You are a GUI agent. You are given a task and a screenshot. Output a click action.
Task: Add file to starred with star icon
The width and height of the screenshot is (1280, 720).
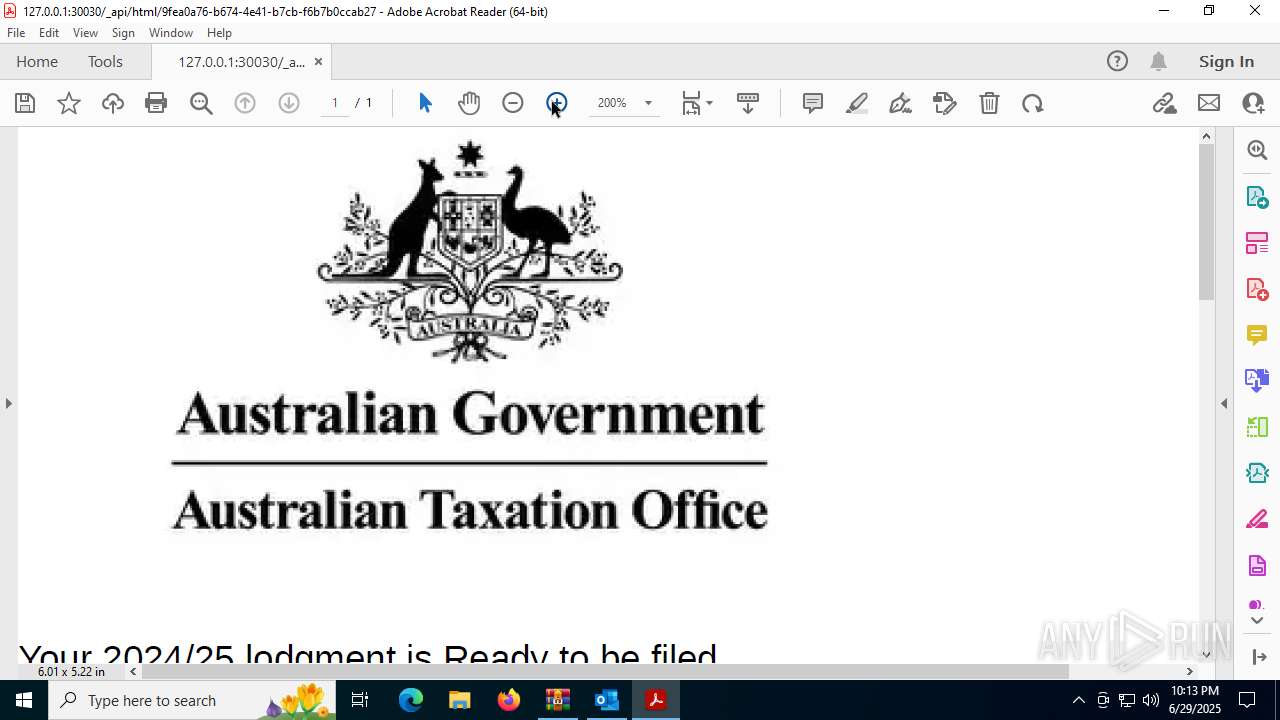[x=69, y=103]
